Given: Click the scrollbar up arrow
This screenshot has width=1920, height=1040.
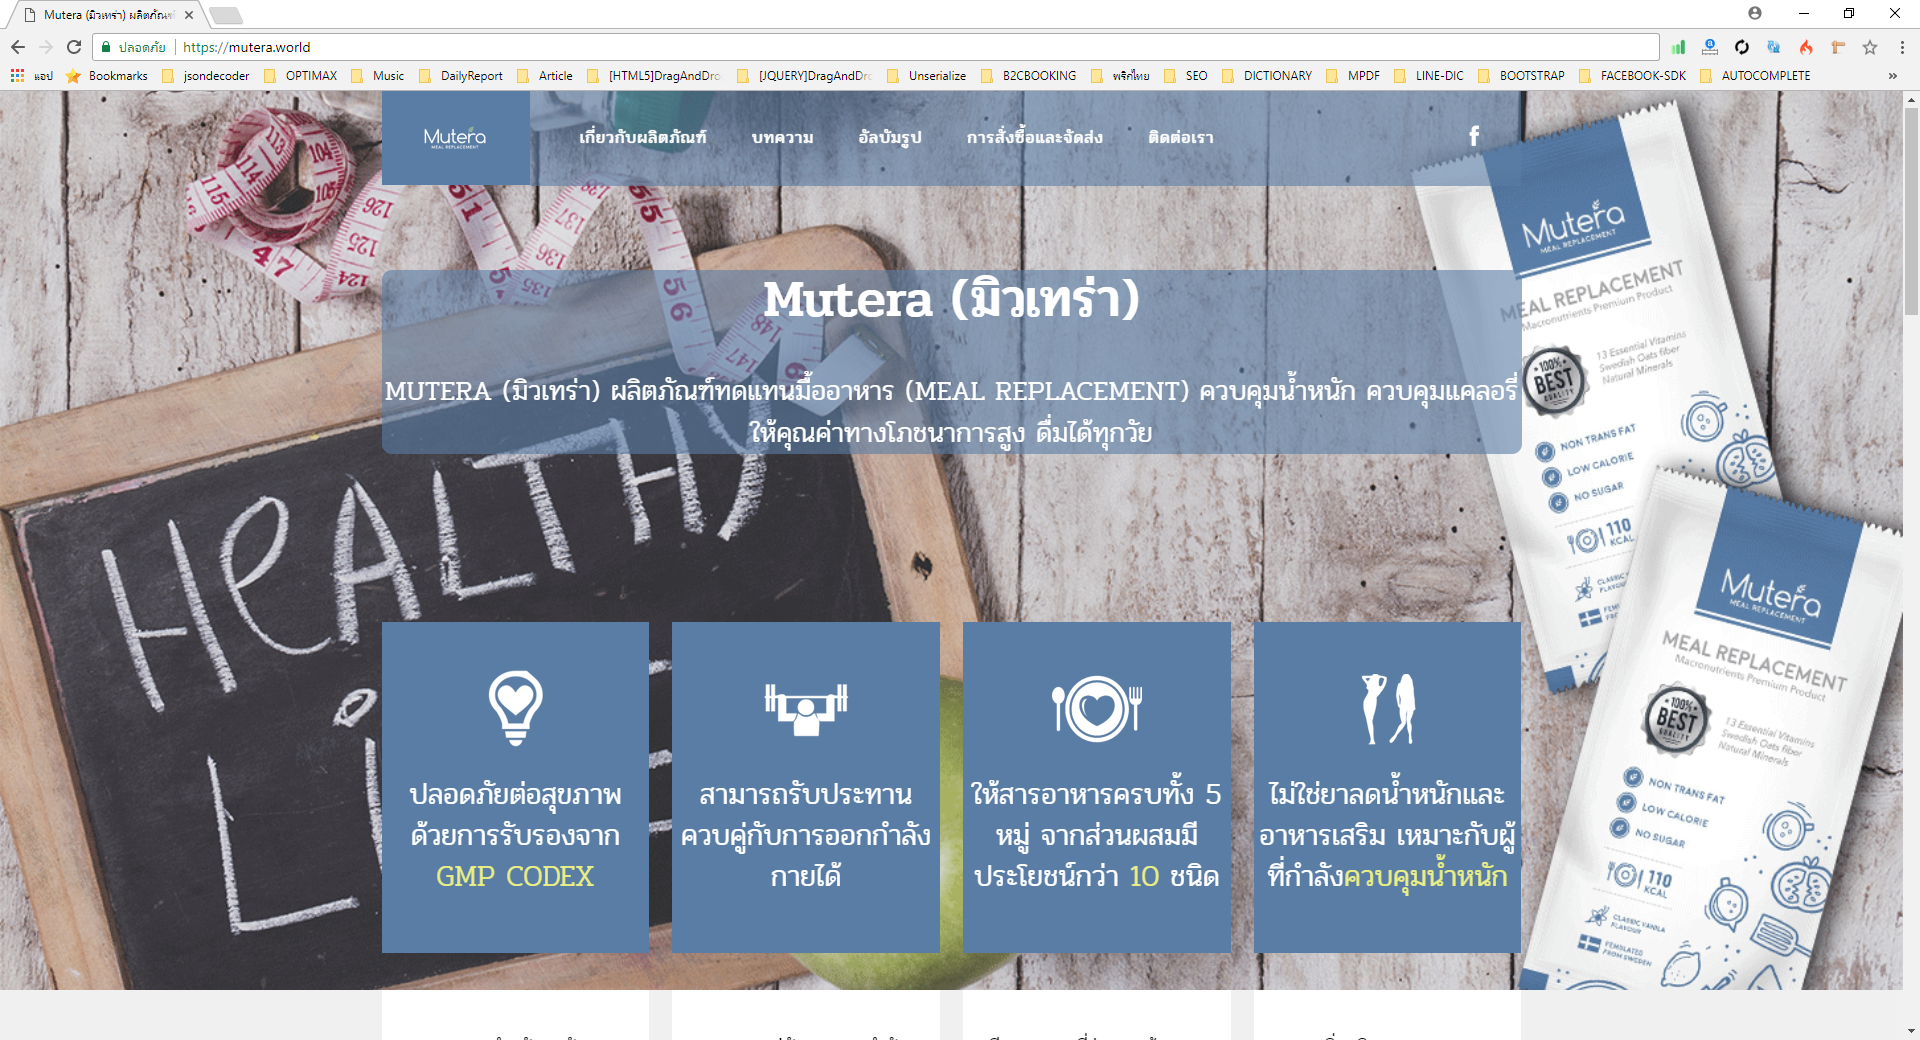Looking at the screenshot, I should pos(1911,99).
